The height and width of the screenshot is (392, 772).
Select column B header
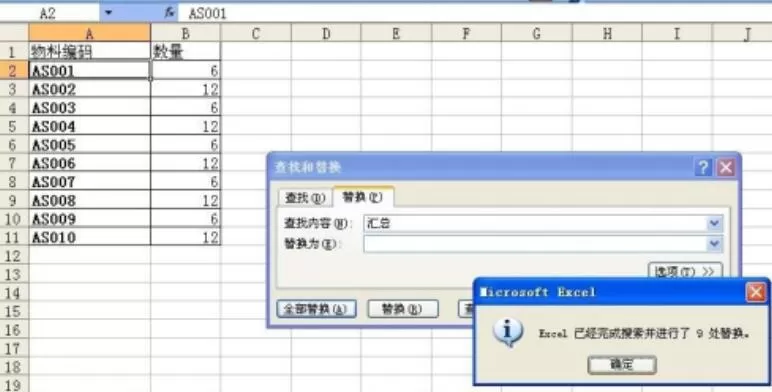pyautogui.click(x=186, y=33)
